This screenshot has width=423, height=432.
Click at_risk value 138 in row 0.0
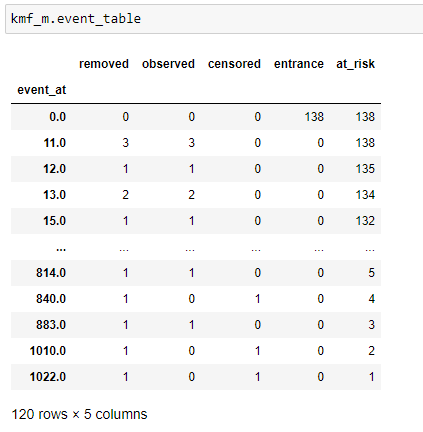tap(365, 117)
